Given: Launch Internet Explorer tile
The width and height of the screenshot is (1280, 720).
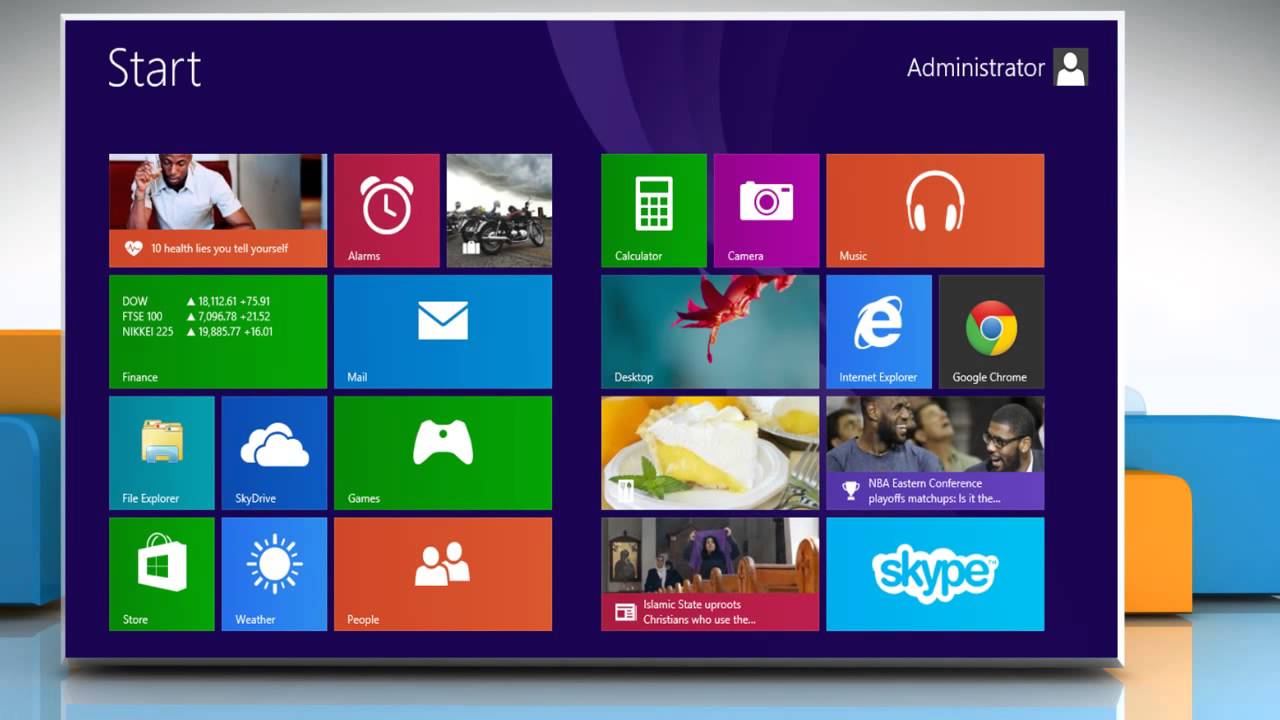Looking at the screenshot, I should pyautogui.click(x=879, y=331).
